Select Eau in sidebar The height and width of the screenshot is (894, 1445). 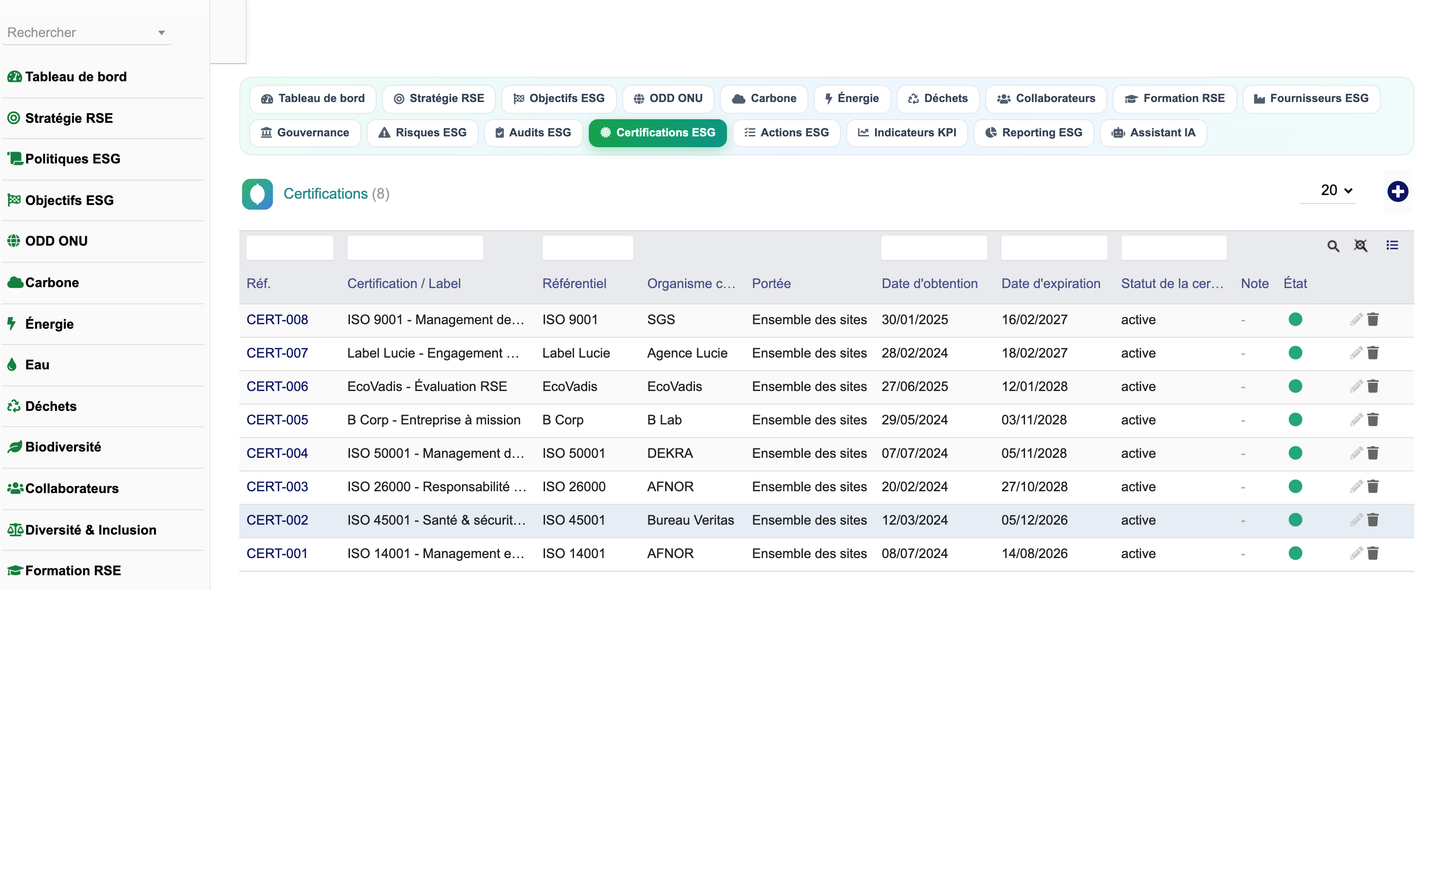tap(37, 365)
